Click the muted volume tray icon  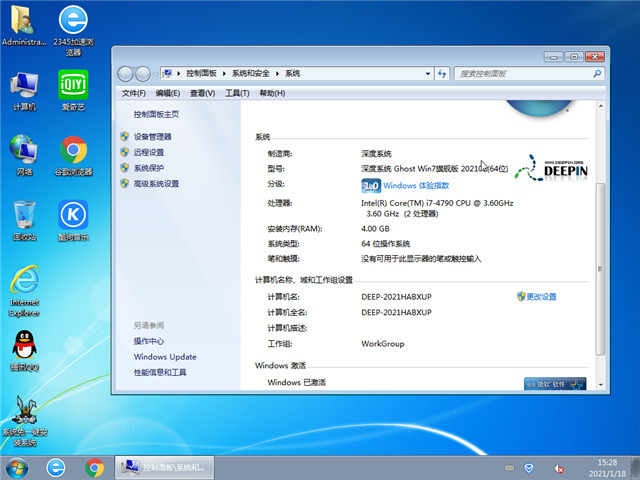[x=558, y=468]
